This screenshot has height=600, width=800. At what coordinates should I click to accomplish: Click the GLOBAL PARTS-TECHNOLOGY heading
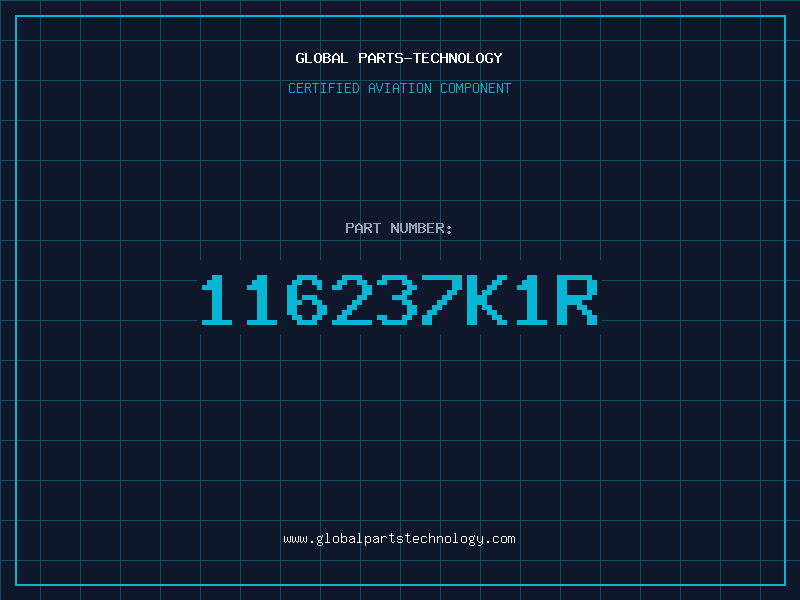click(399, 58)
